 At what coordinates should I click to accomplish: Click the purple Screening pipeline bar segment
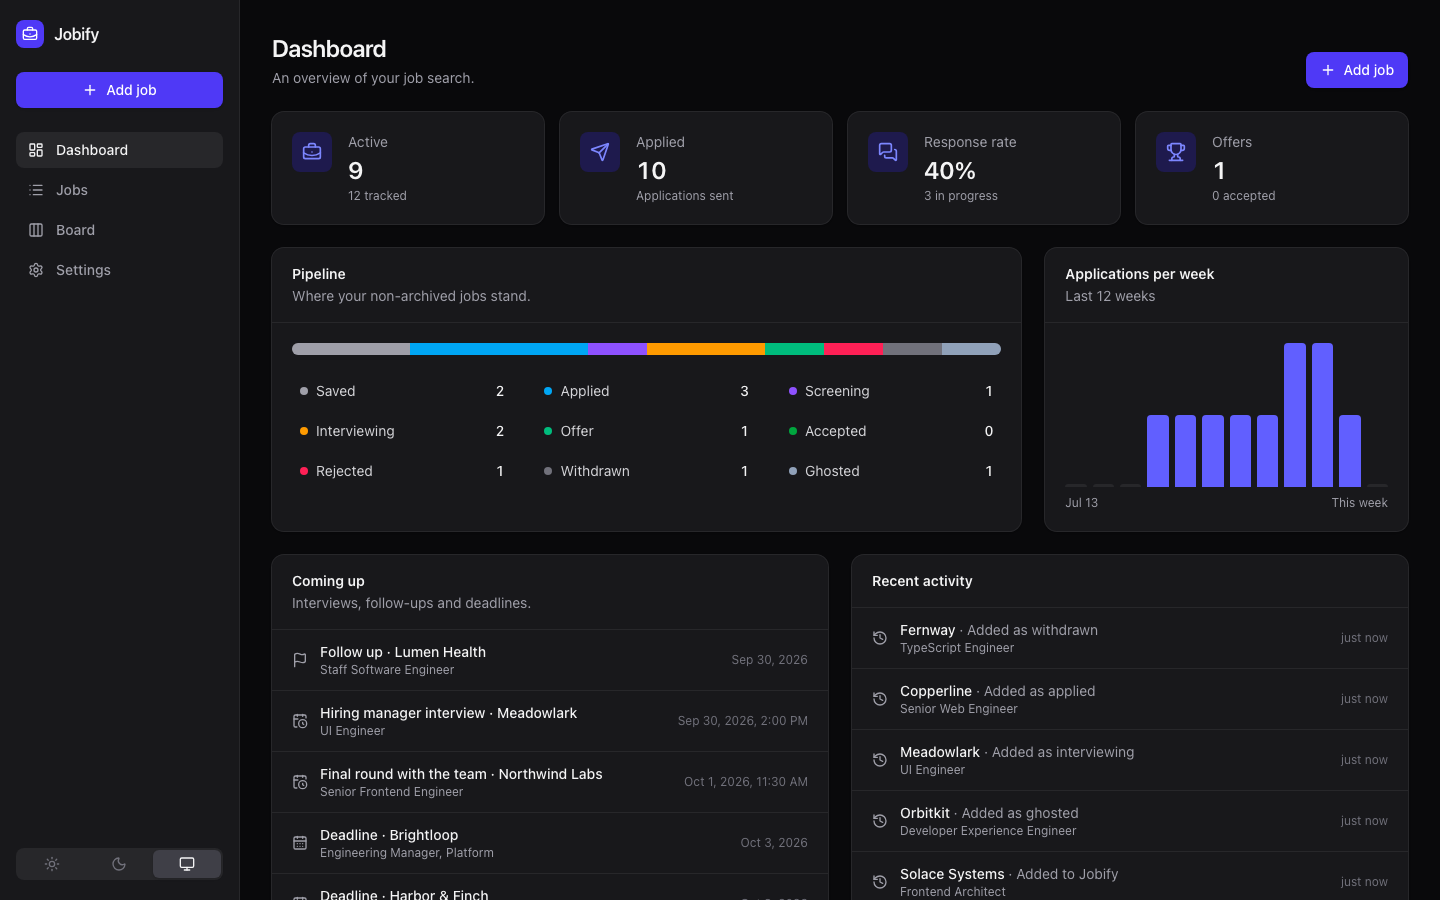pos(617,349)
